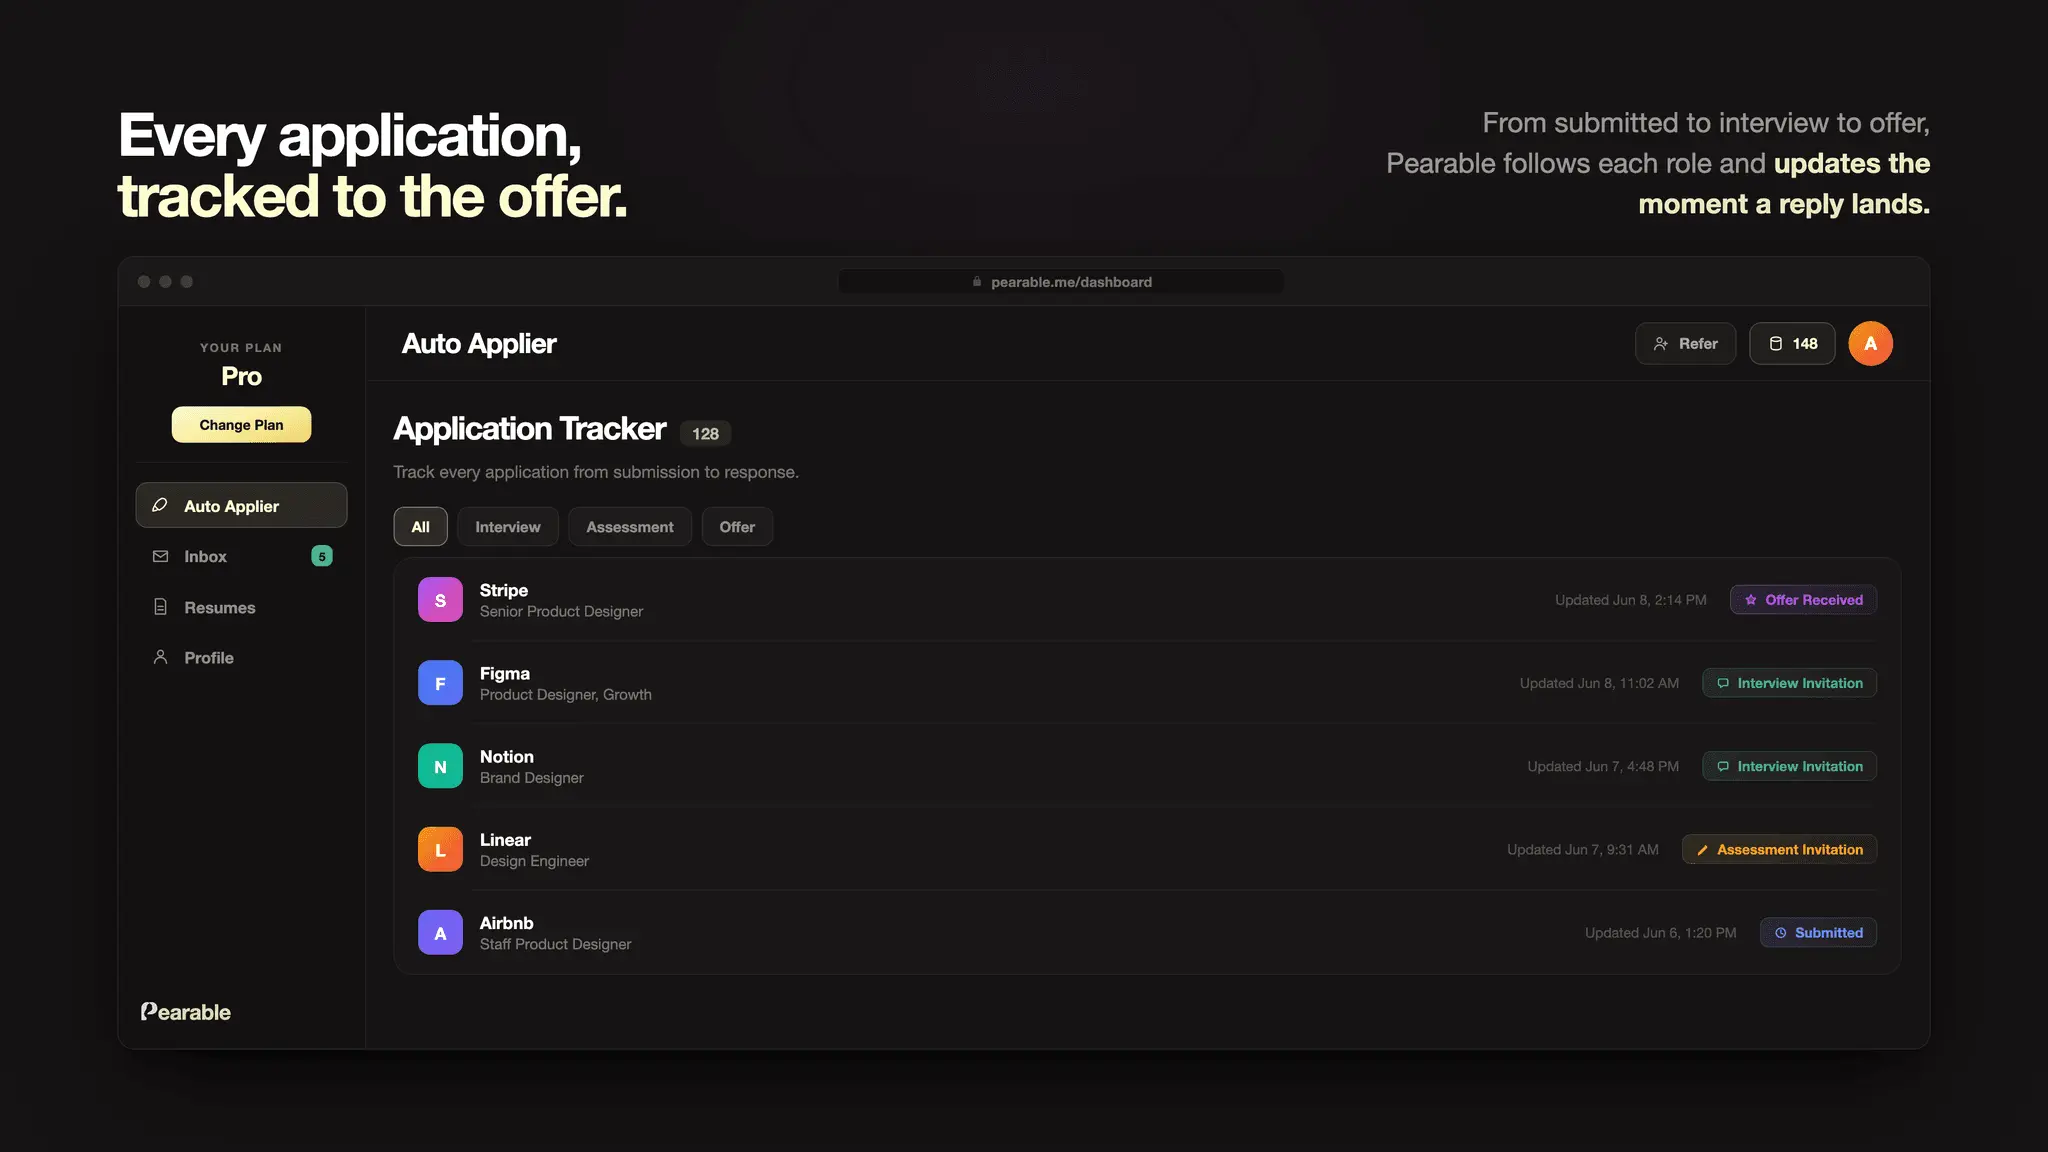Click the Staff Product Designer role text
Viewport: 2048px width, 1152px height.
click(x=555, y=943)
